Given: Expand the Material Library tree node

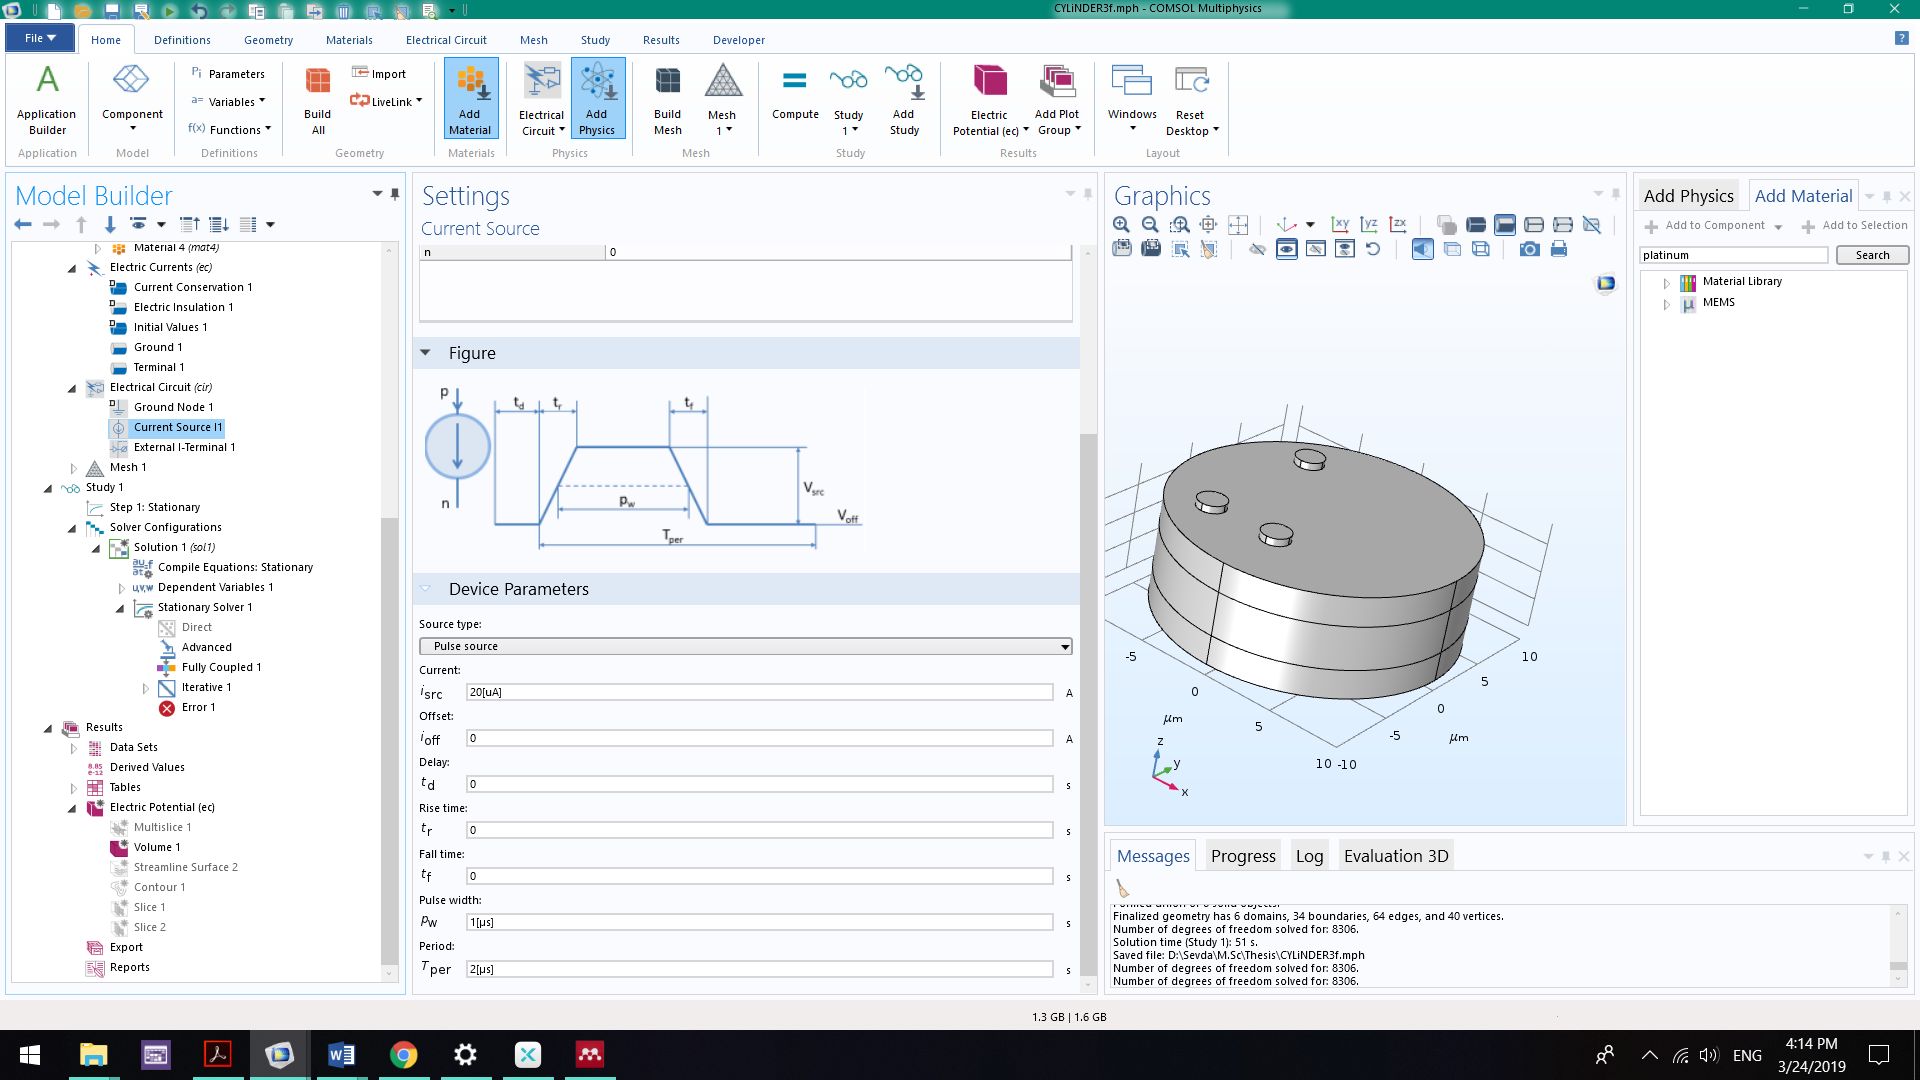Looking at the screenshot, I should 1666,283.
